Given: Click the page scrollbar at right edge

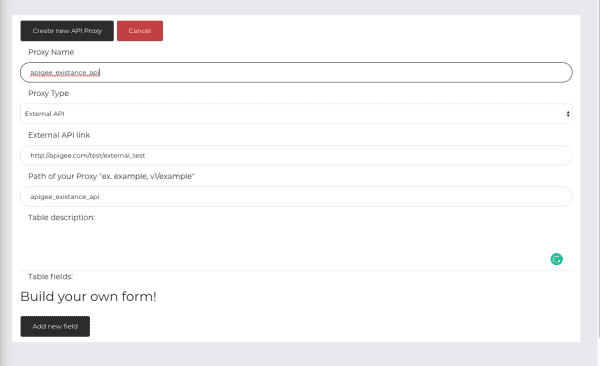Looking at the screenshot, I should pos(598,168).
